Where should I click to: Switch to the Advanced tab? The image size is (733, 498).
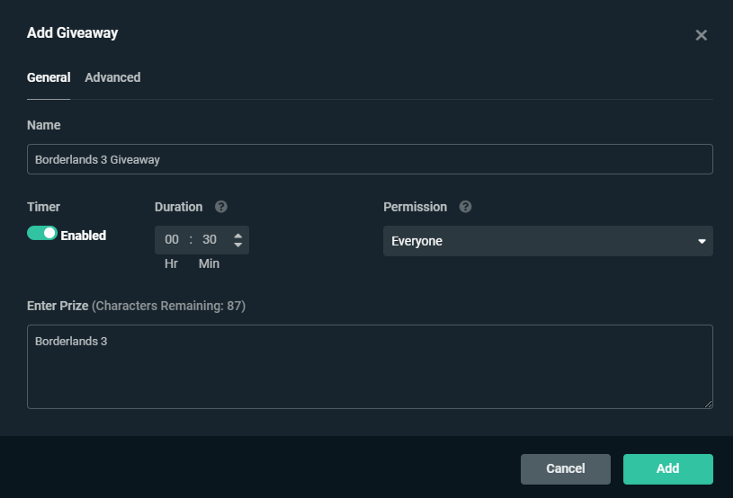112,77
